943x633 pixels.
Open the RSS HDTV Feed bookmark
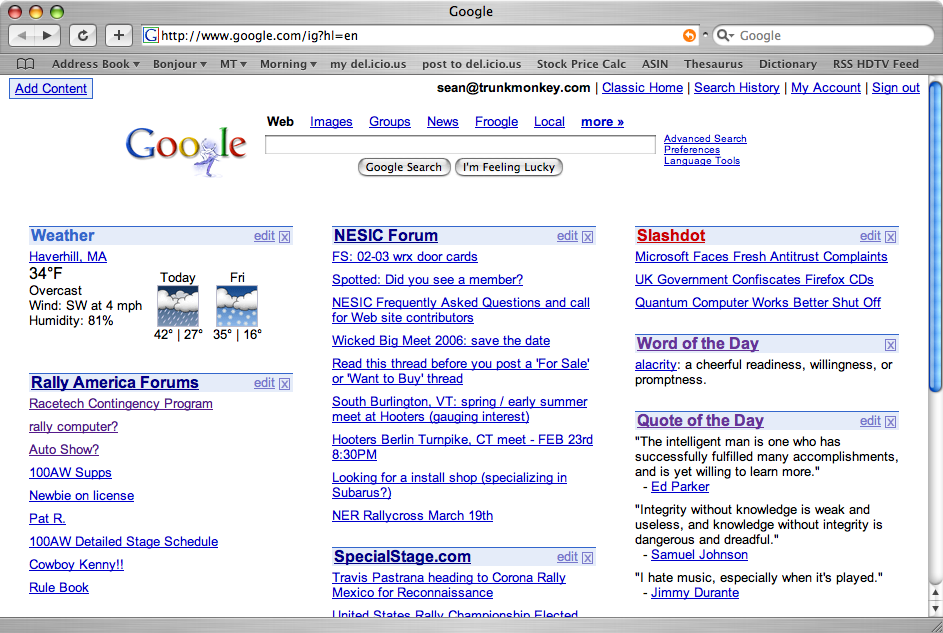pos(876,64)
